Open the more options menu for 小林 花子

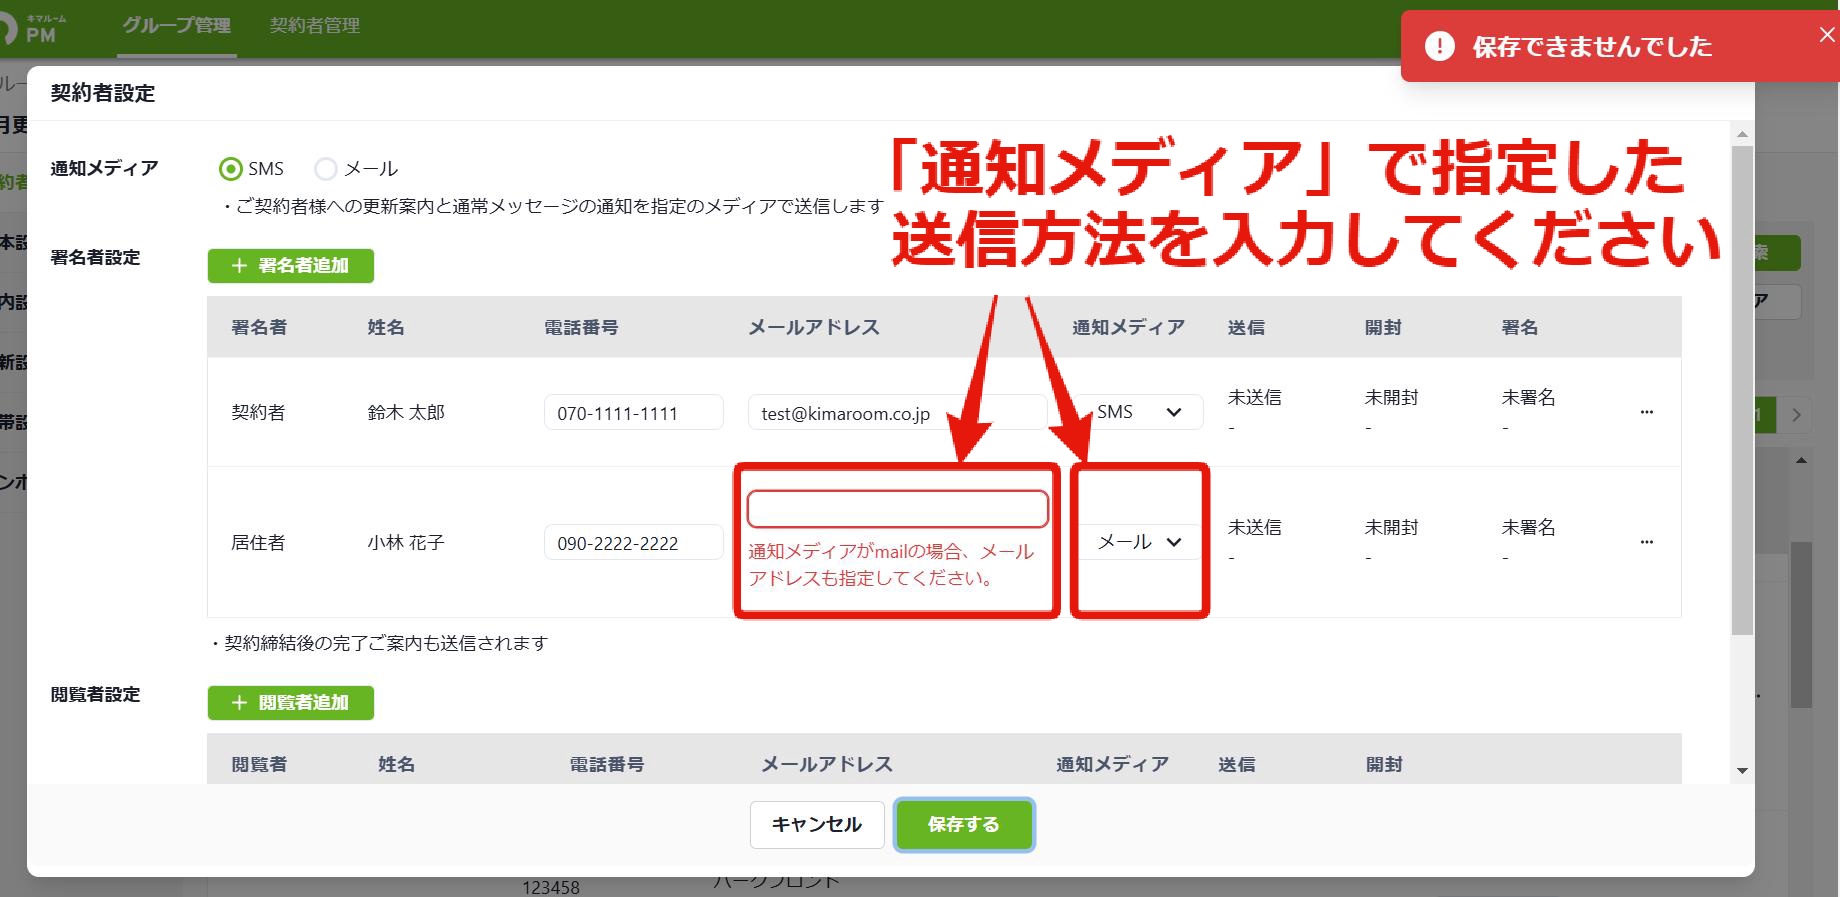(1646, 542)
